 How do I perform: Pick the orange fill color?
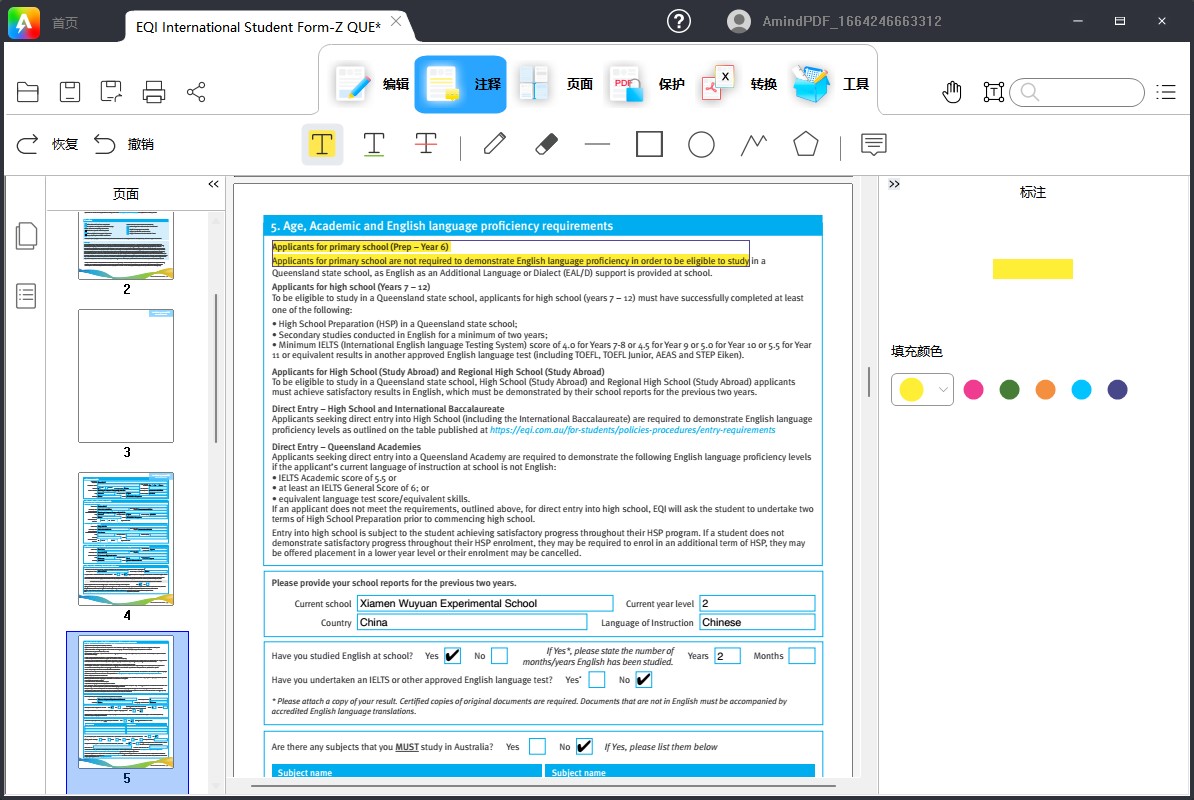pos(1046,390)
